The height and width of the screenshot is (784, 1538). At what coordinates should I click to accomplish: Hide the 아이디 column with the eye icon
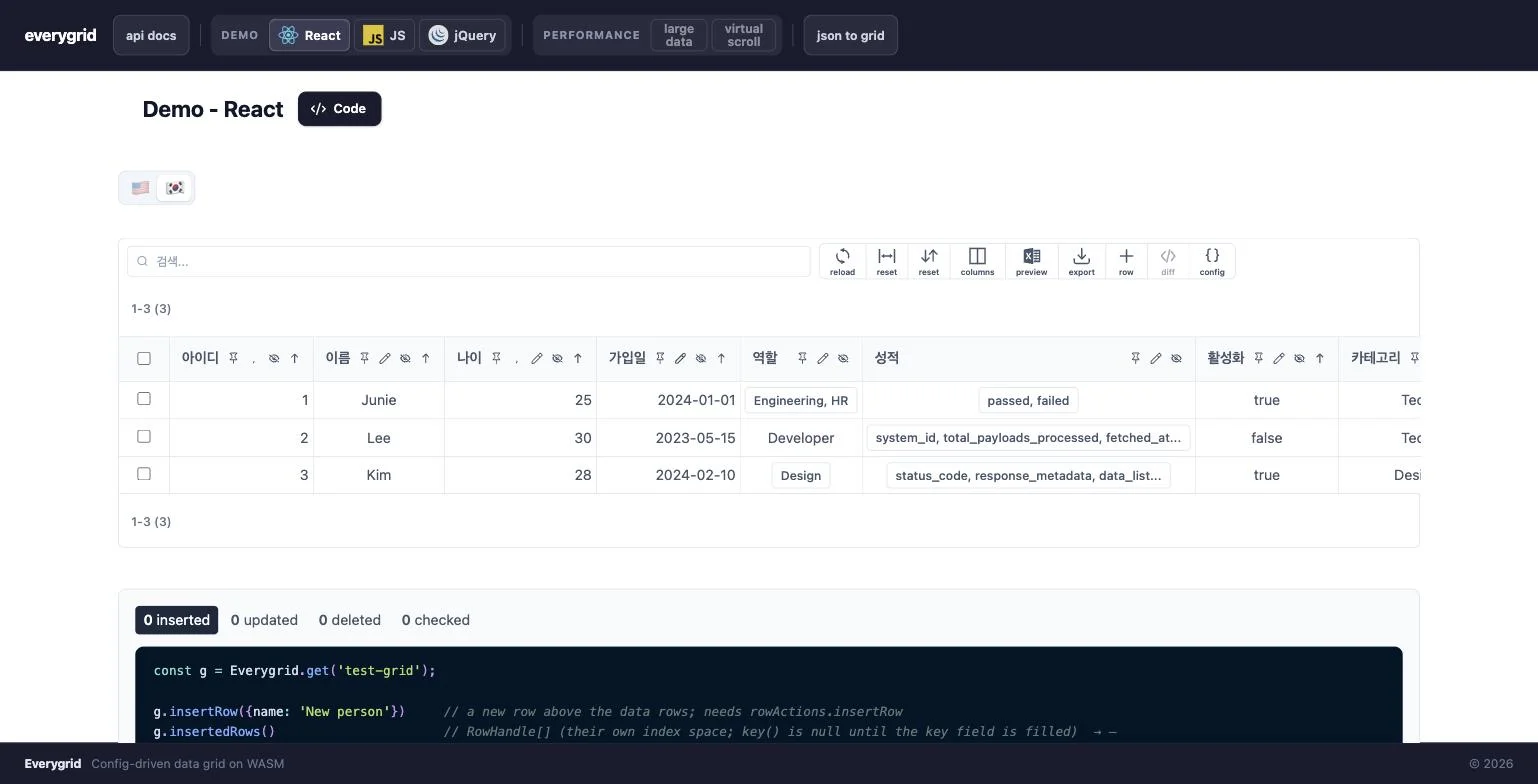pos(274,358)
